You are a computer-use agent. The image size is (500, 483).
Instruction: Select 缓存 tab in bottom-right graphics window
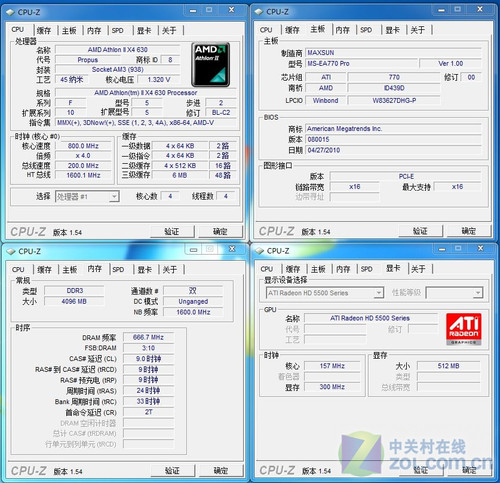293,269
